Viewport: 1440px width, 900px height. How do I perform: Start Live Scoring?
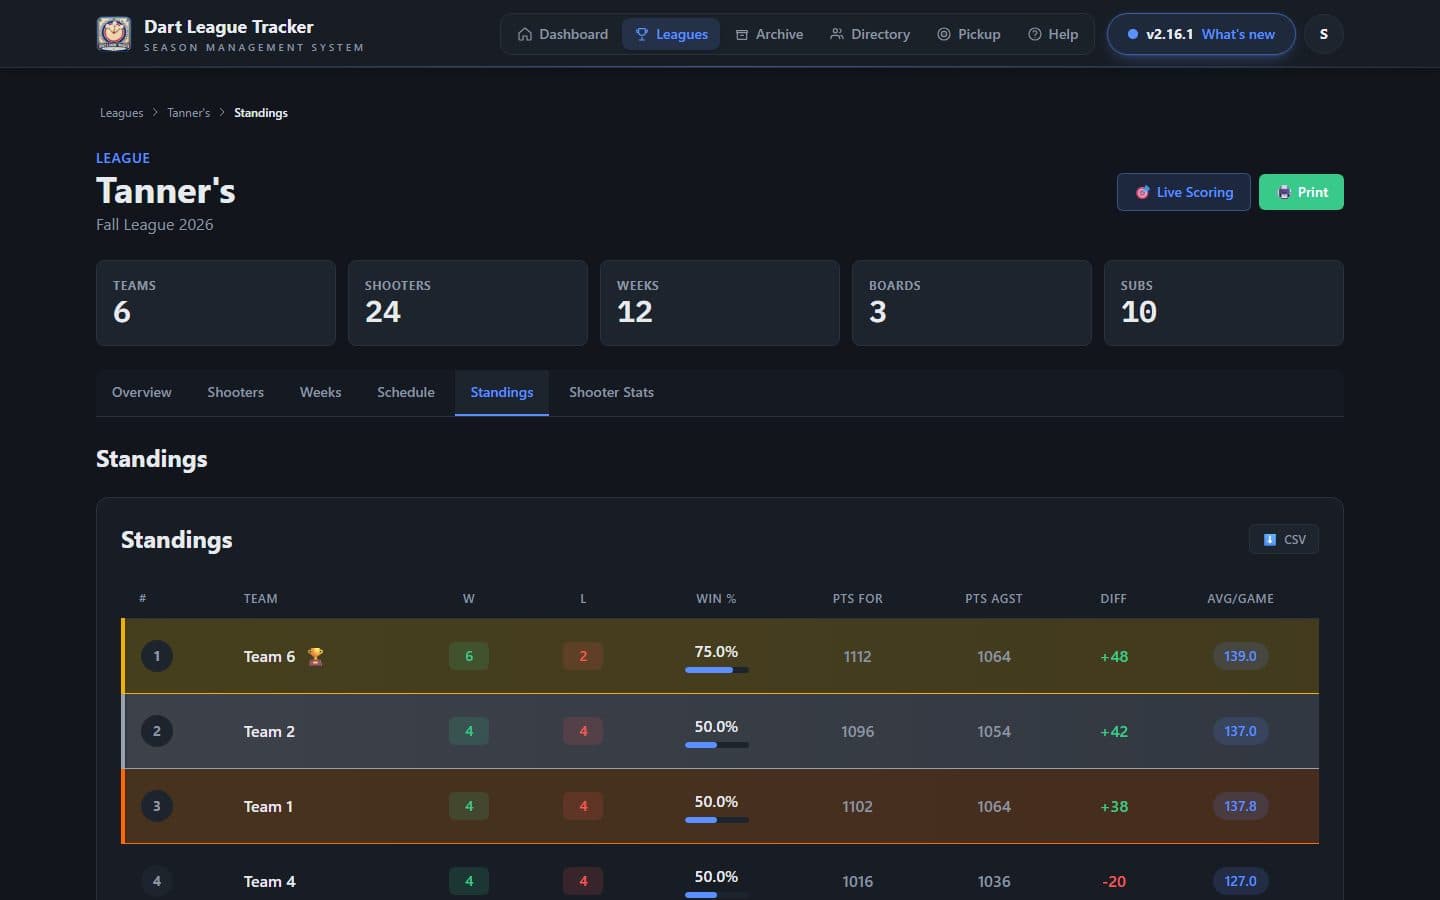(x=1184, y=192)
